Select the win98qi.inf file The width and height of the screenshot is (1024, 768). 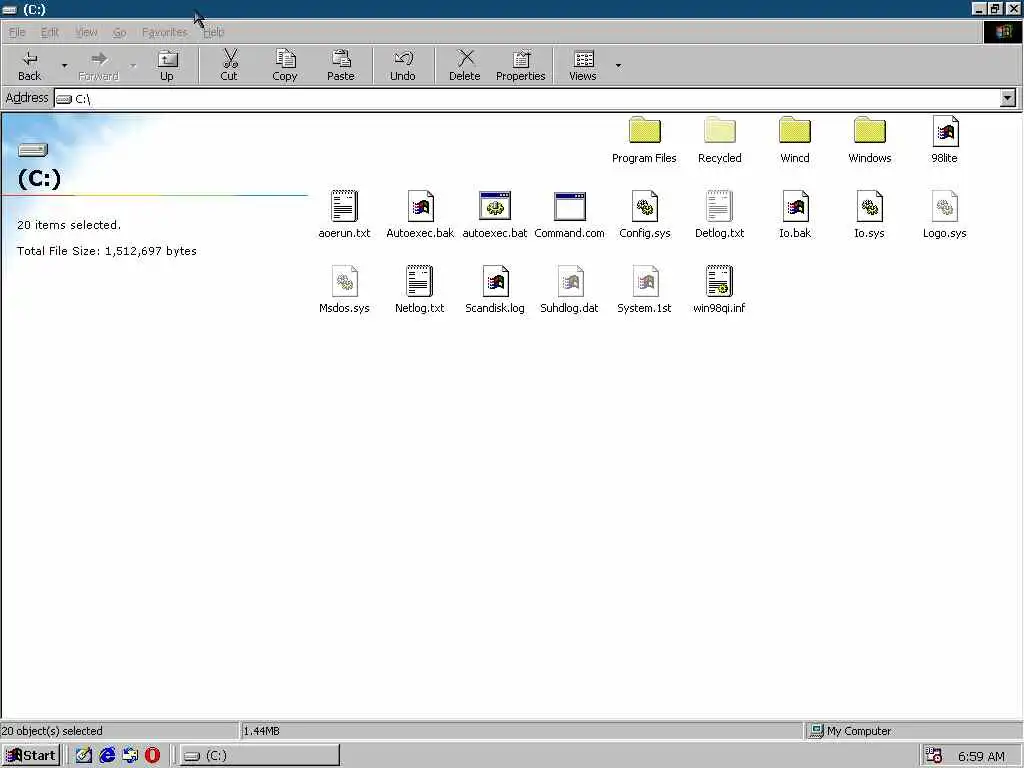pos(719,290)
